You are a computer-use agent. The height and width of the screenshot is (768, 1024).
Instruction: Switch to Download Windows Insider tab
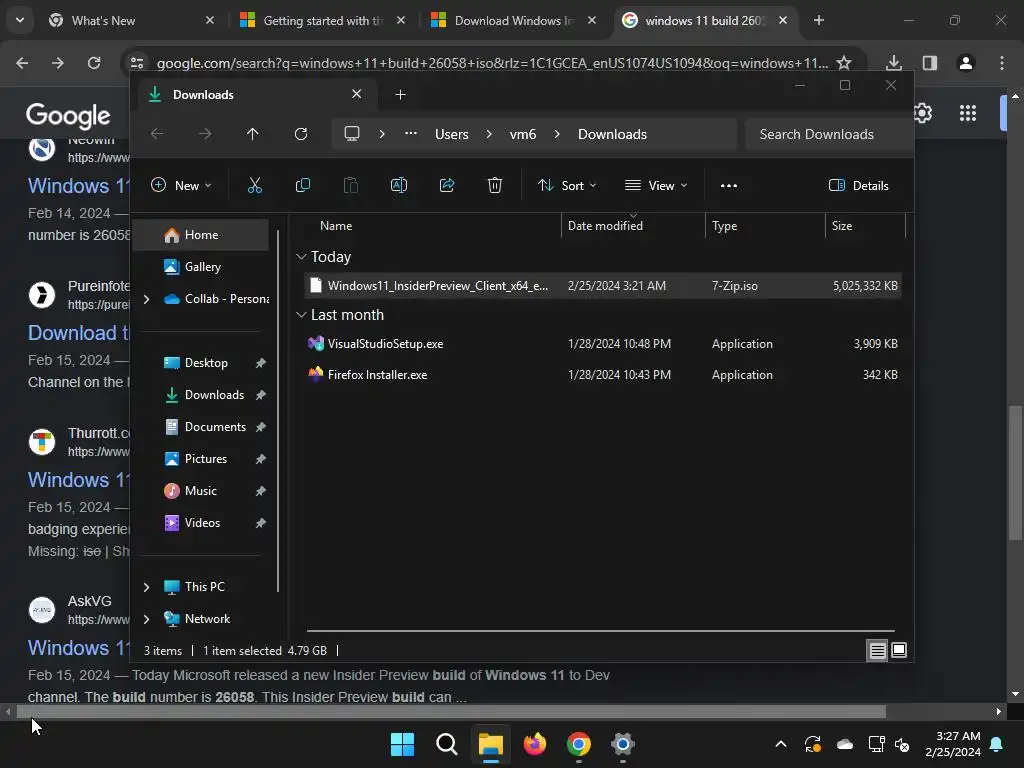[x=515, y=20]
